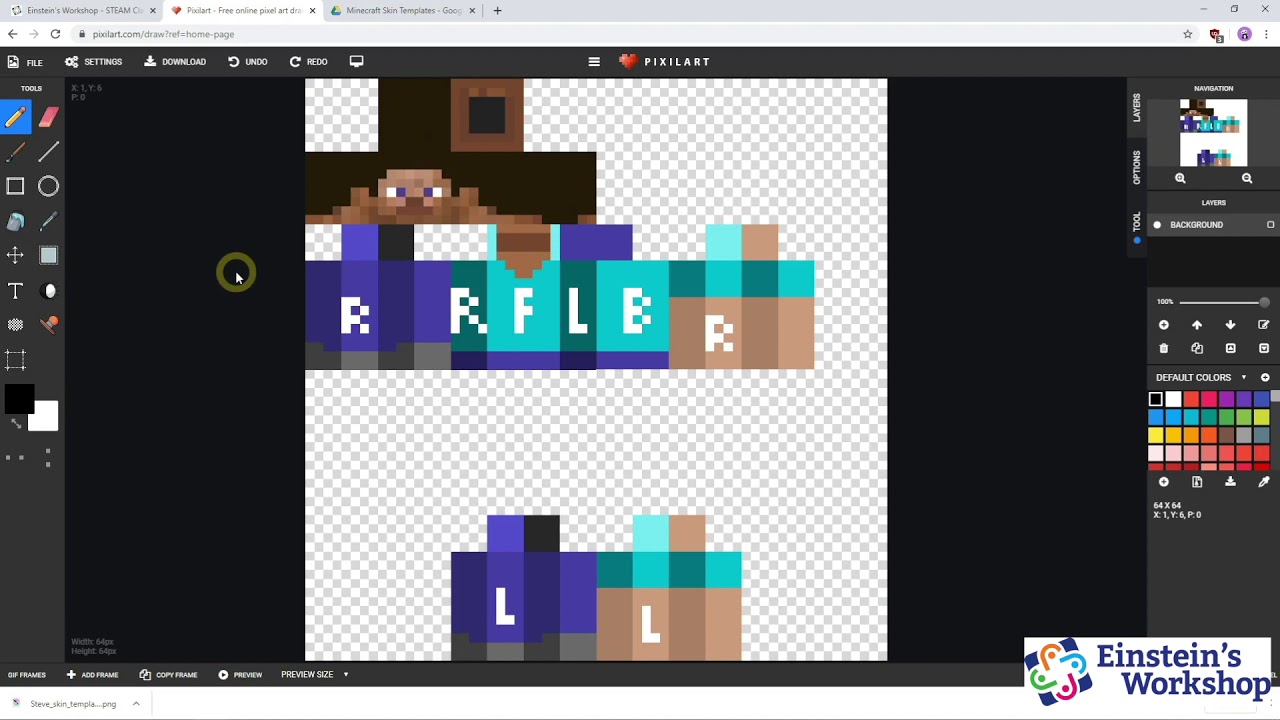Swap primary and secondary colors
Viewport: 1280px width, 720px height.
click(x=16, y=423)
